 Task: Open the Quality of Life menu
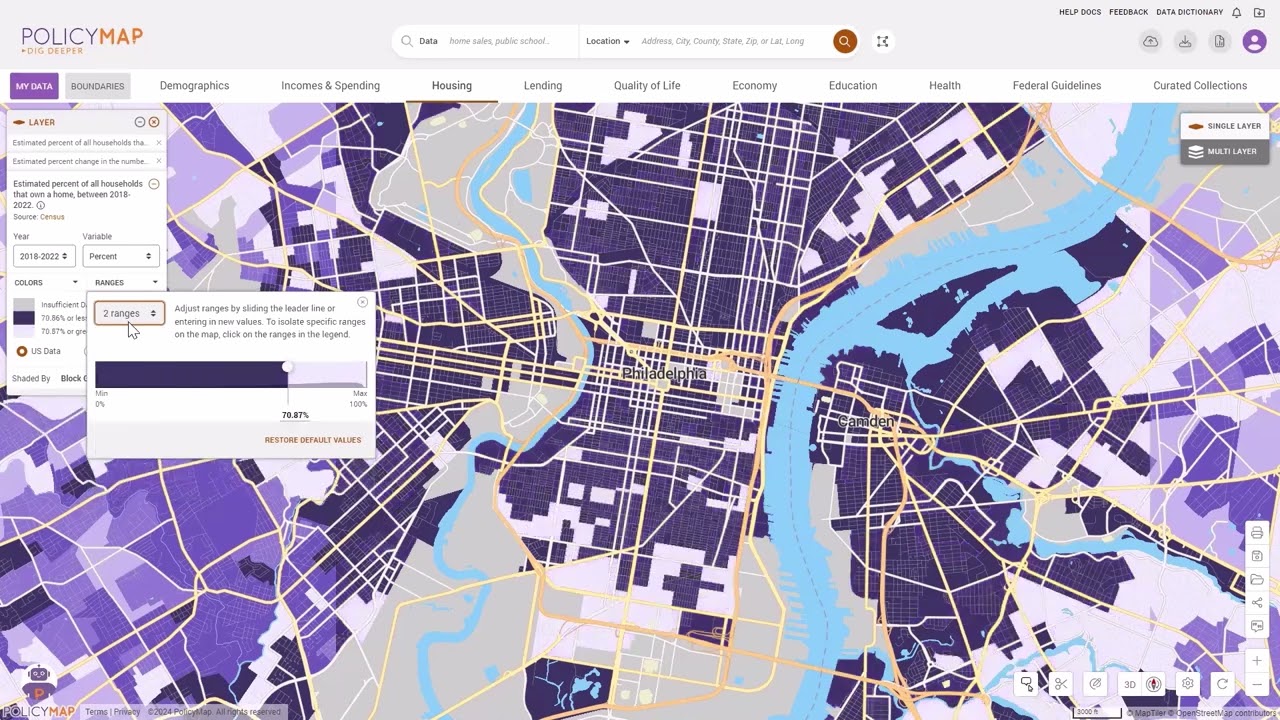pyautogui.click(x=647, y=86)
